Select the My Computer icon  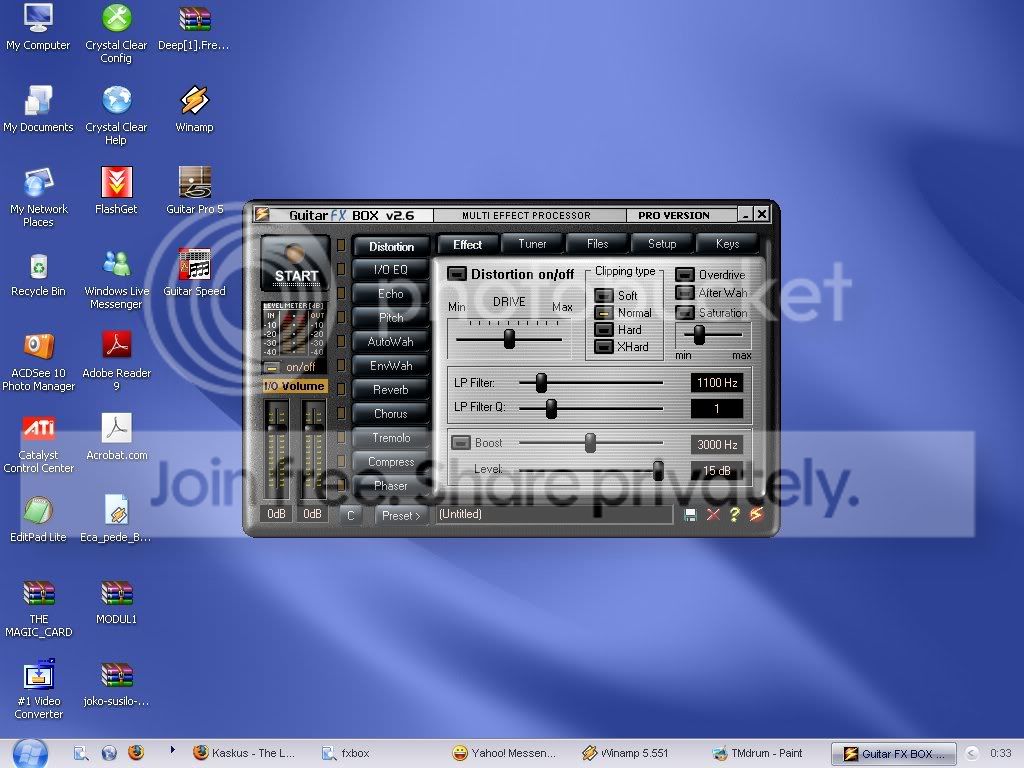tap(38, 27)
